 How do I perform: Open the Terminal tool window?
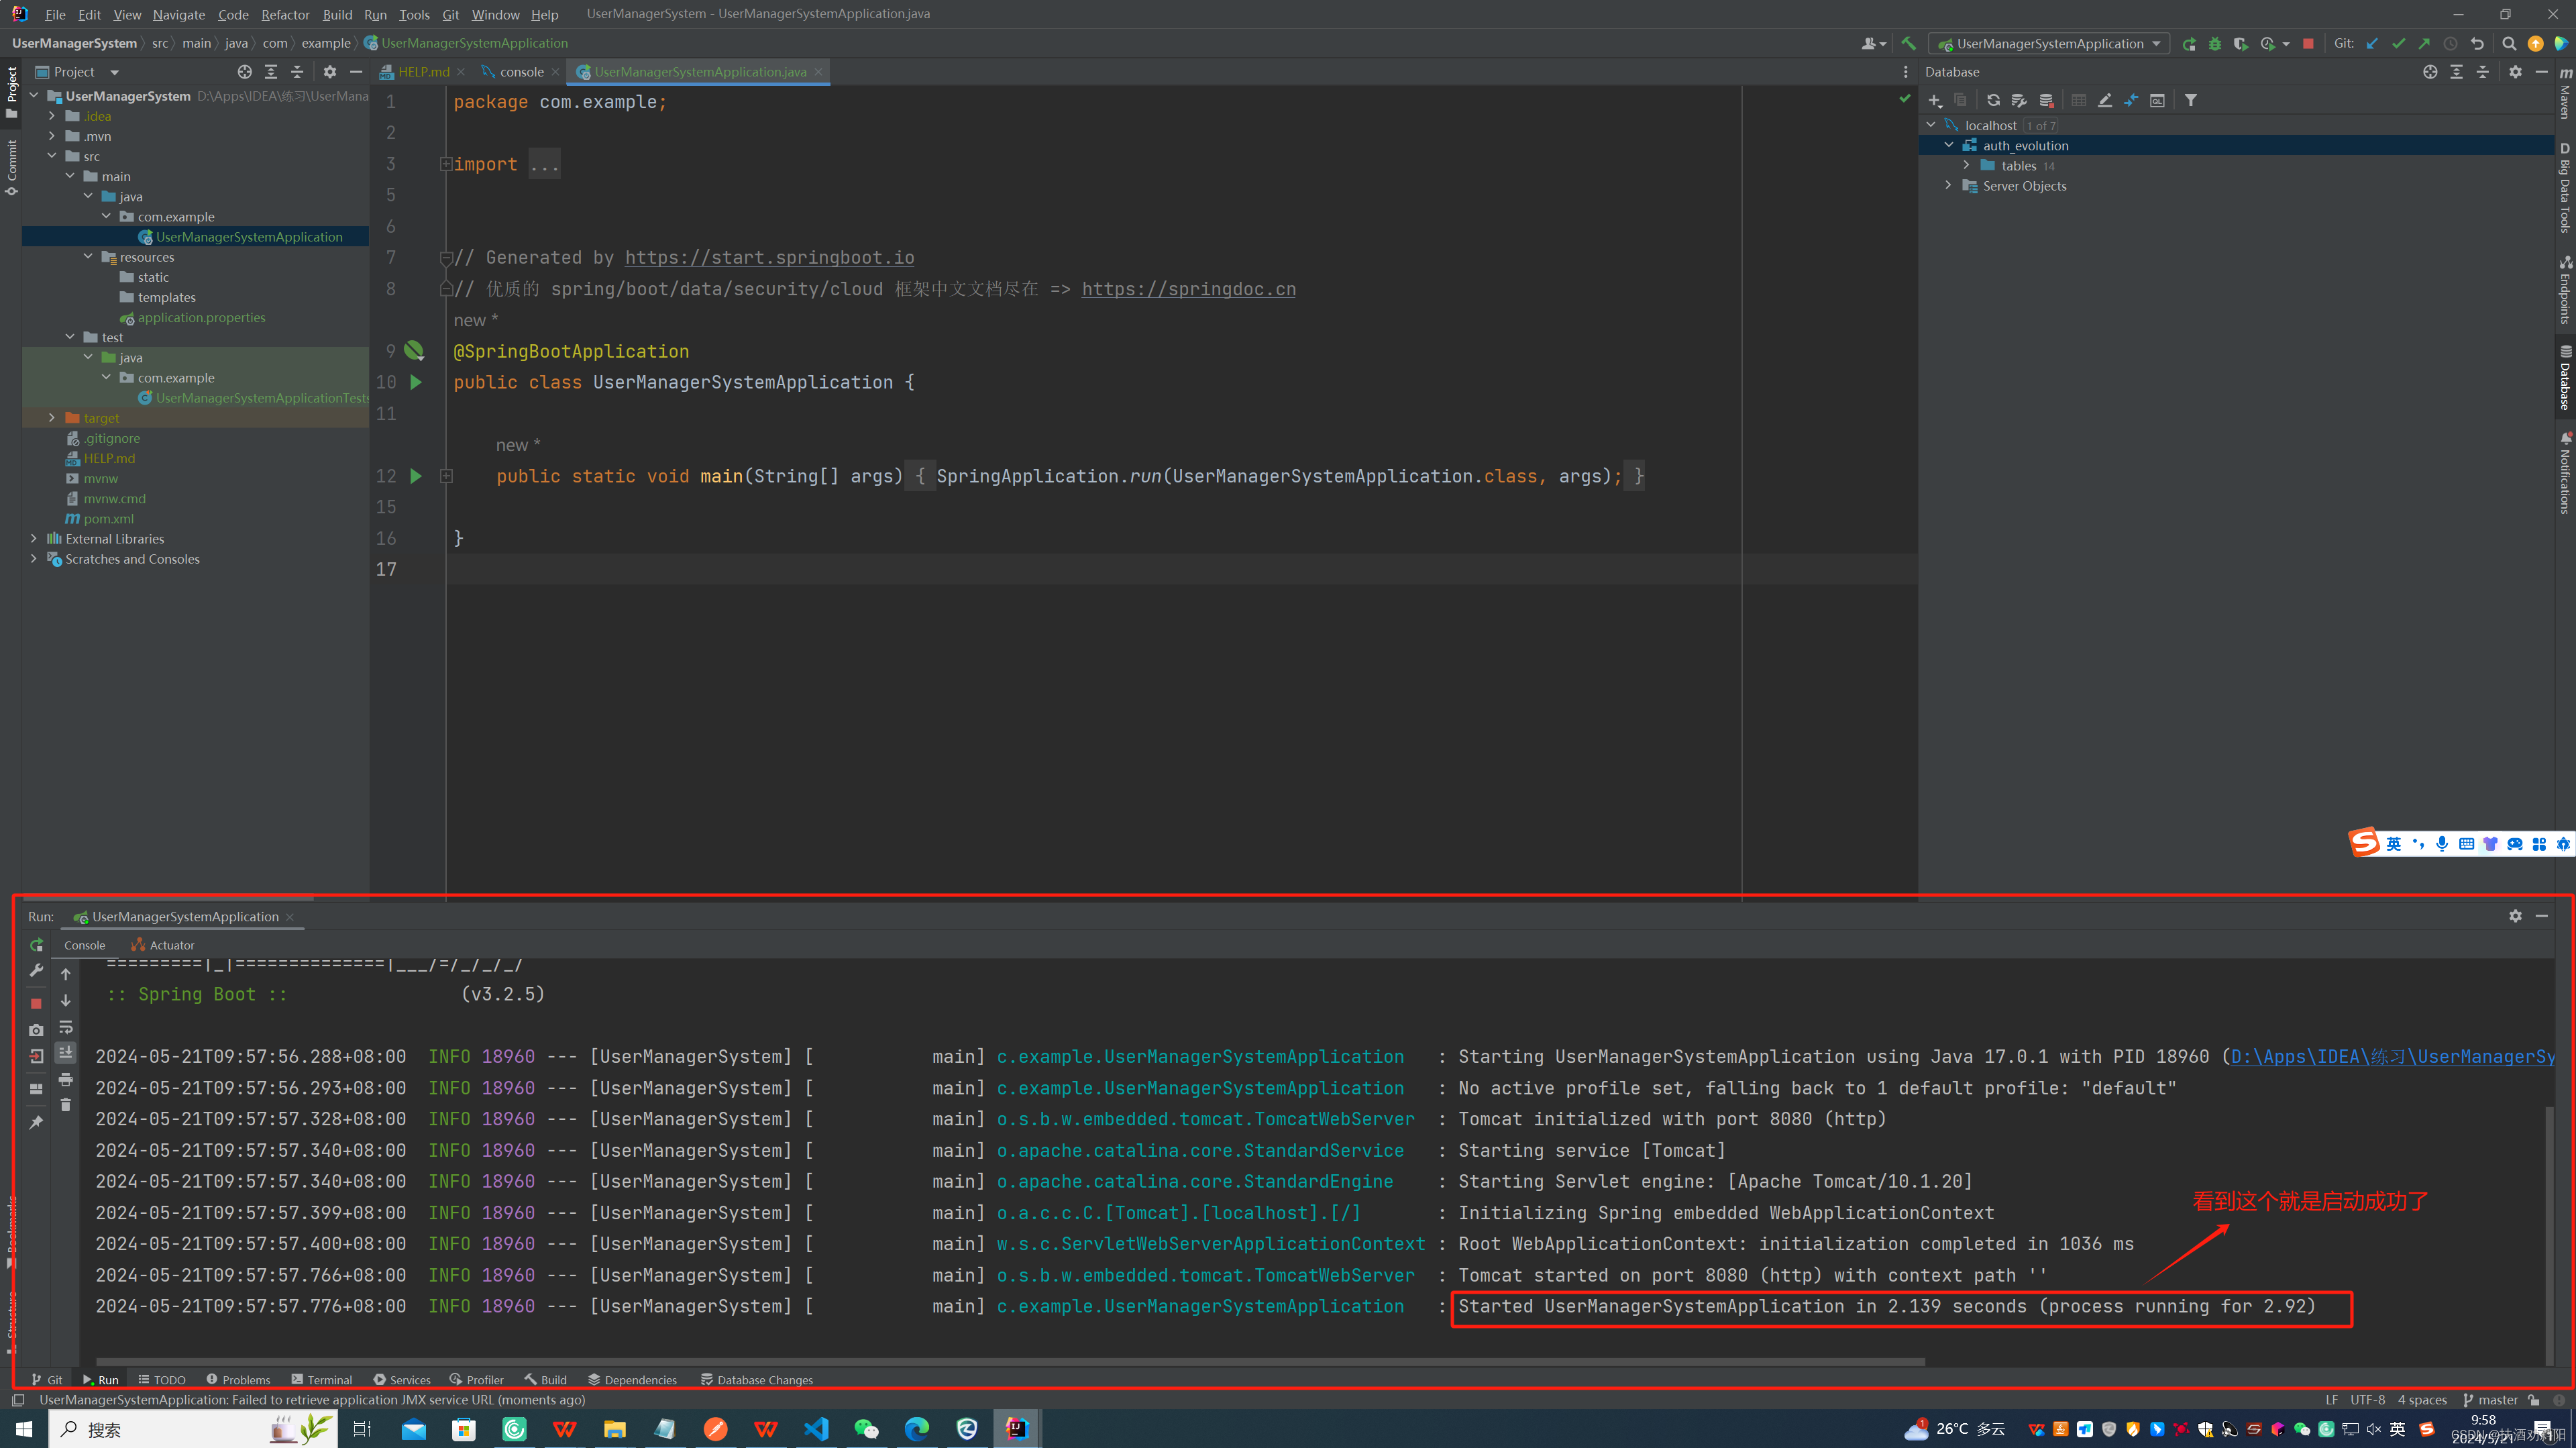click(322, 1379)
